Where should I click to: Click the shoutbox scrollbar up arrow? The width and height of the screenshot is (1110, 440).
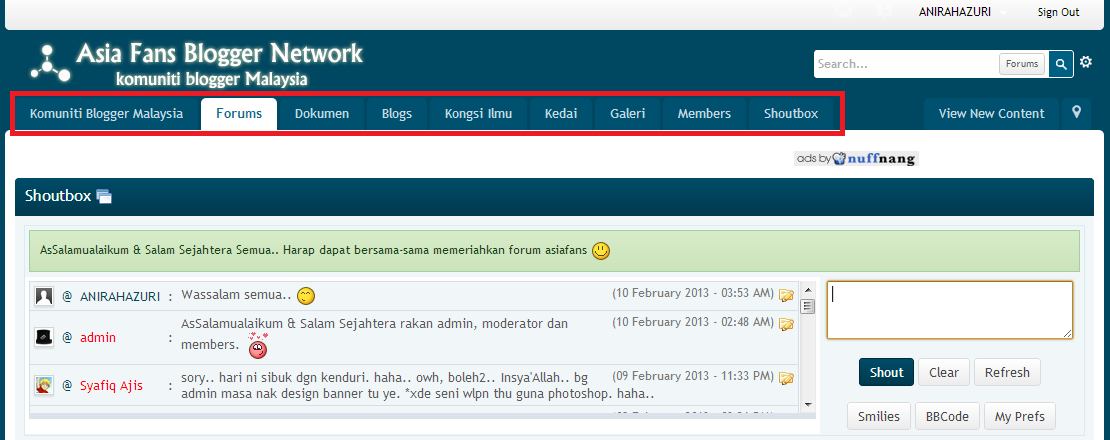coord(808,289)
